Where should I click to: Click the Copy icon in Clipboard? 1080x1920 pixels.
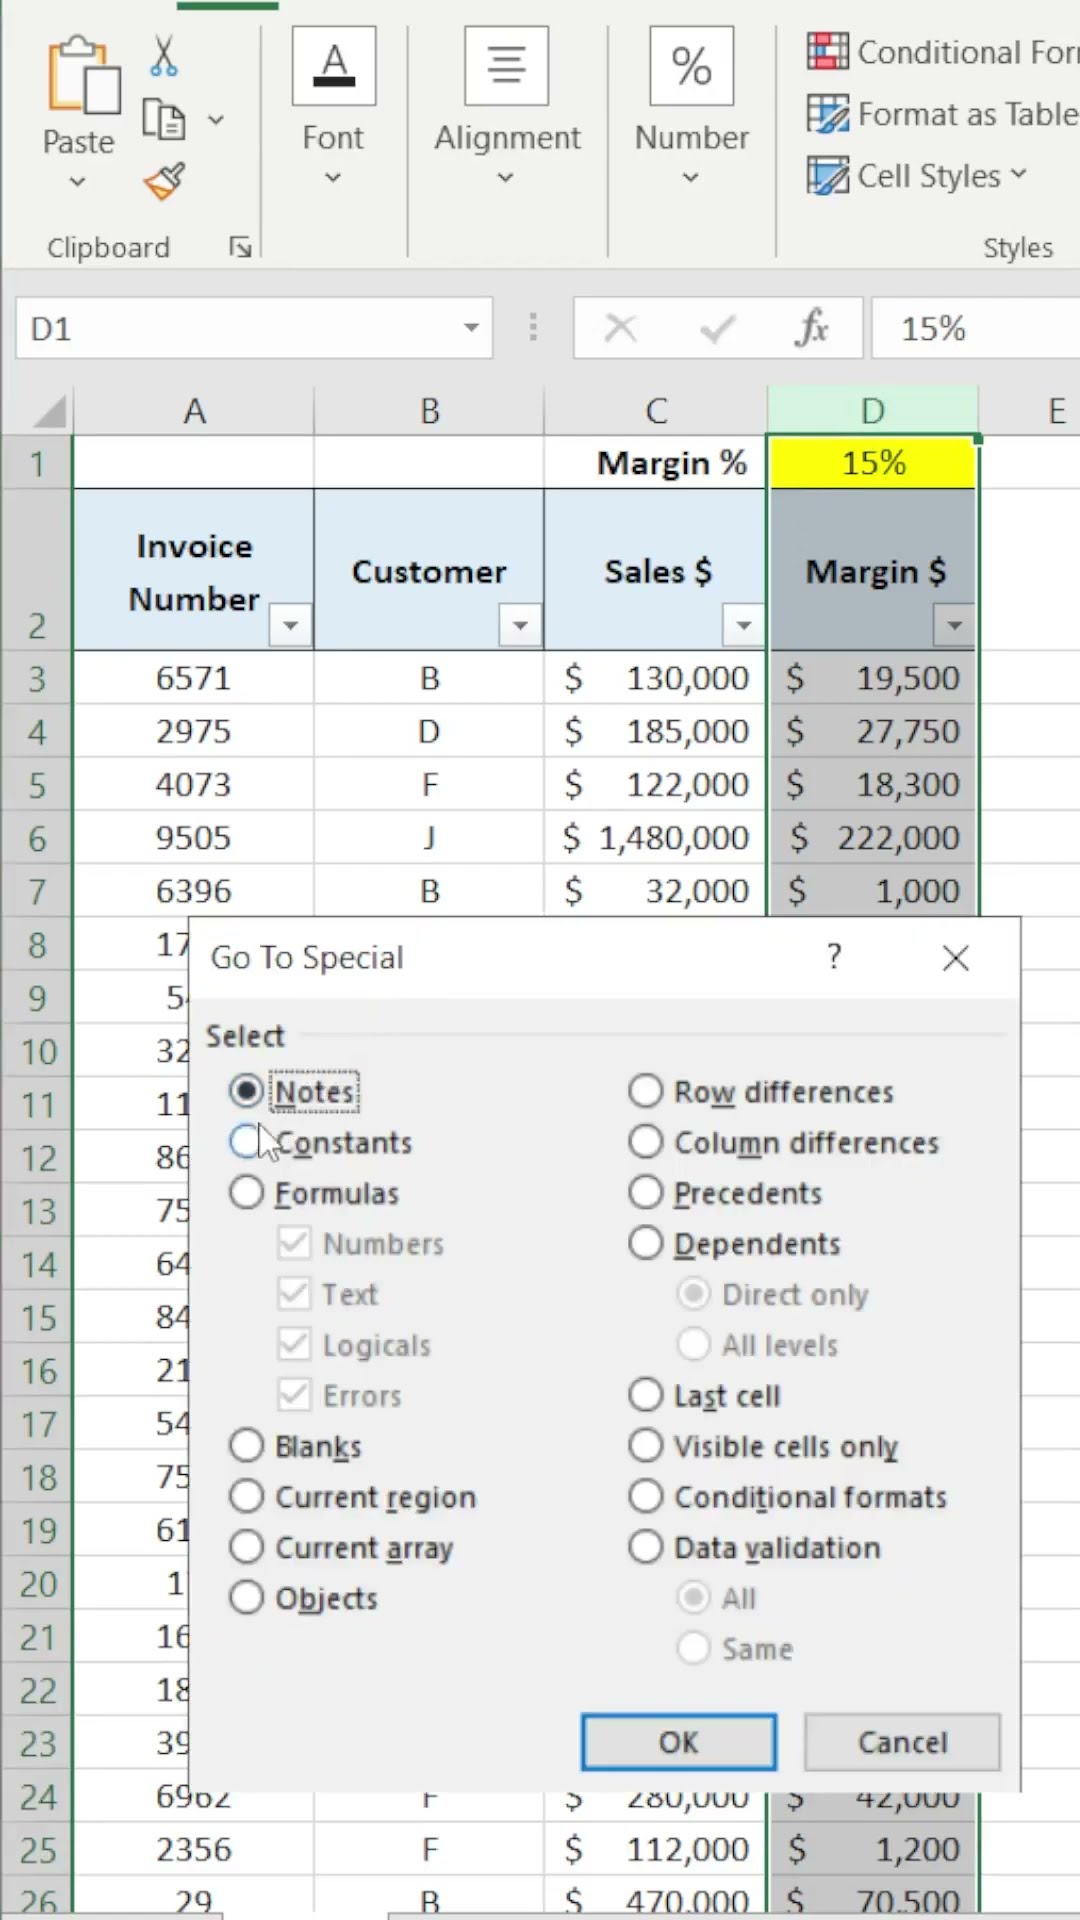(x=163, y=120)
